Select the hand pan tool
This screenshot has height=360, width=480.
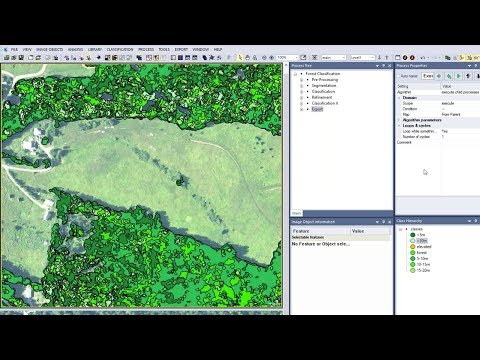247,58
